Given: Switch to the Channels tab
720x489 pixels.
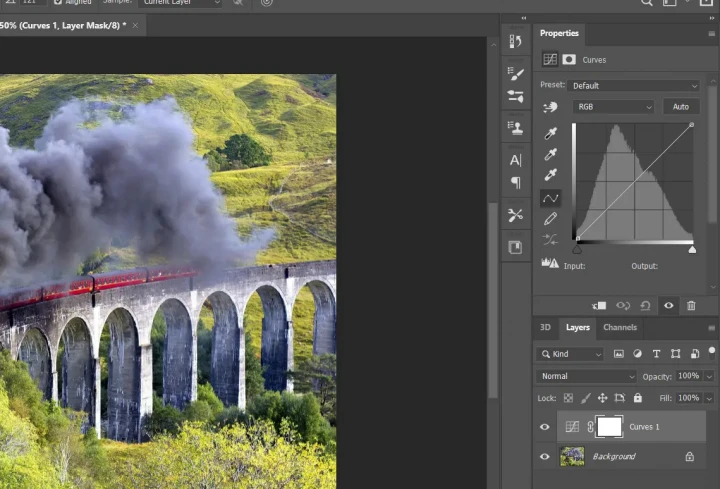Looking at the screenshot, I should coord(620,327).
